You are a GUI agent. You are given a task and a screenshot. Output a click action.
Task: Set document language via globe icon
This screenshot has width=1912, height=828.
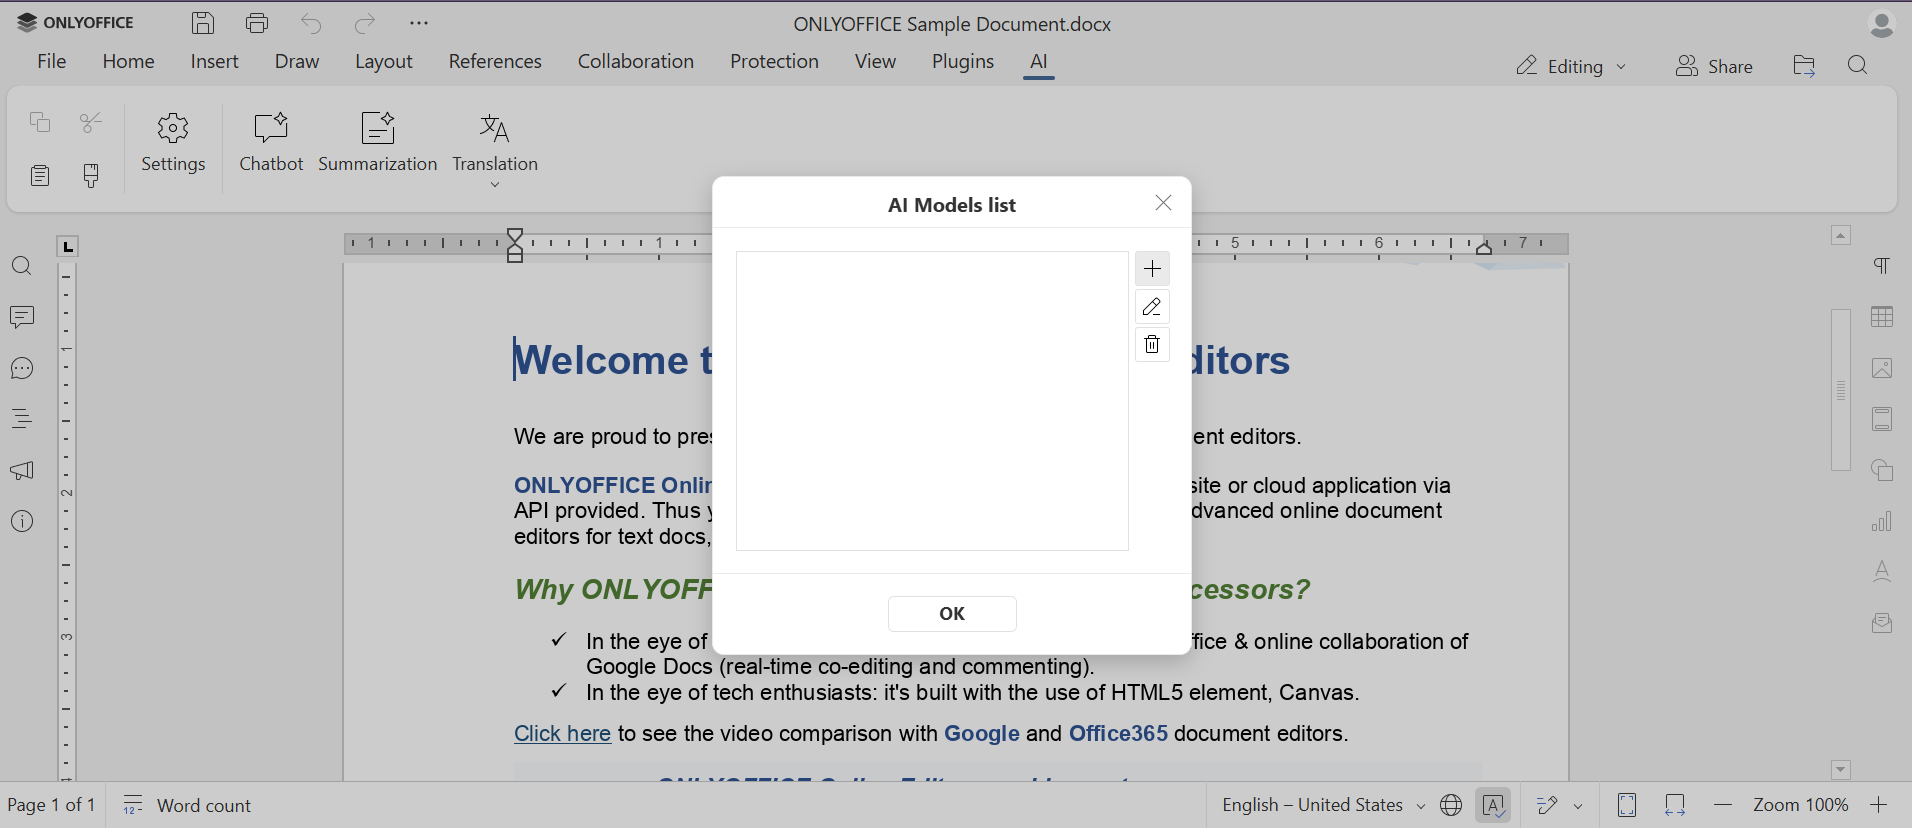pos(1451,805)
